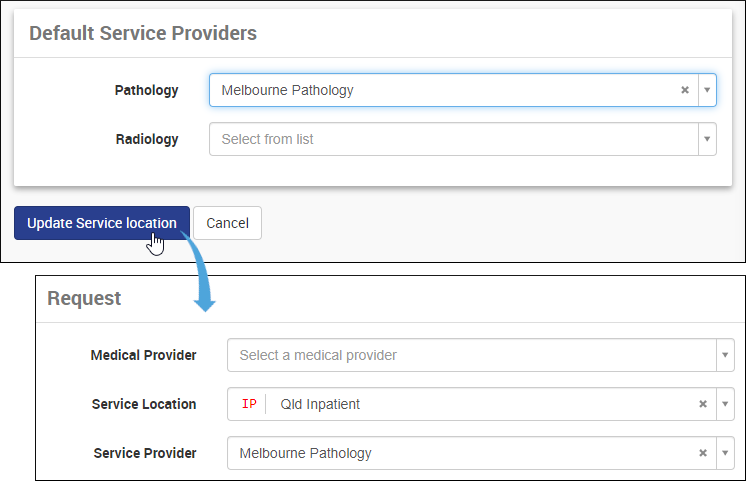
Task: Click the Pathology field showing Melbourne Pathology
Action: (440, 90)
